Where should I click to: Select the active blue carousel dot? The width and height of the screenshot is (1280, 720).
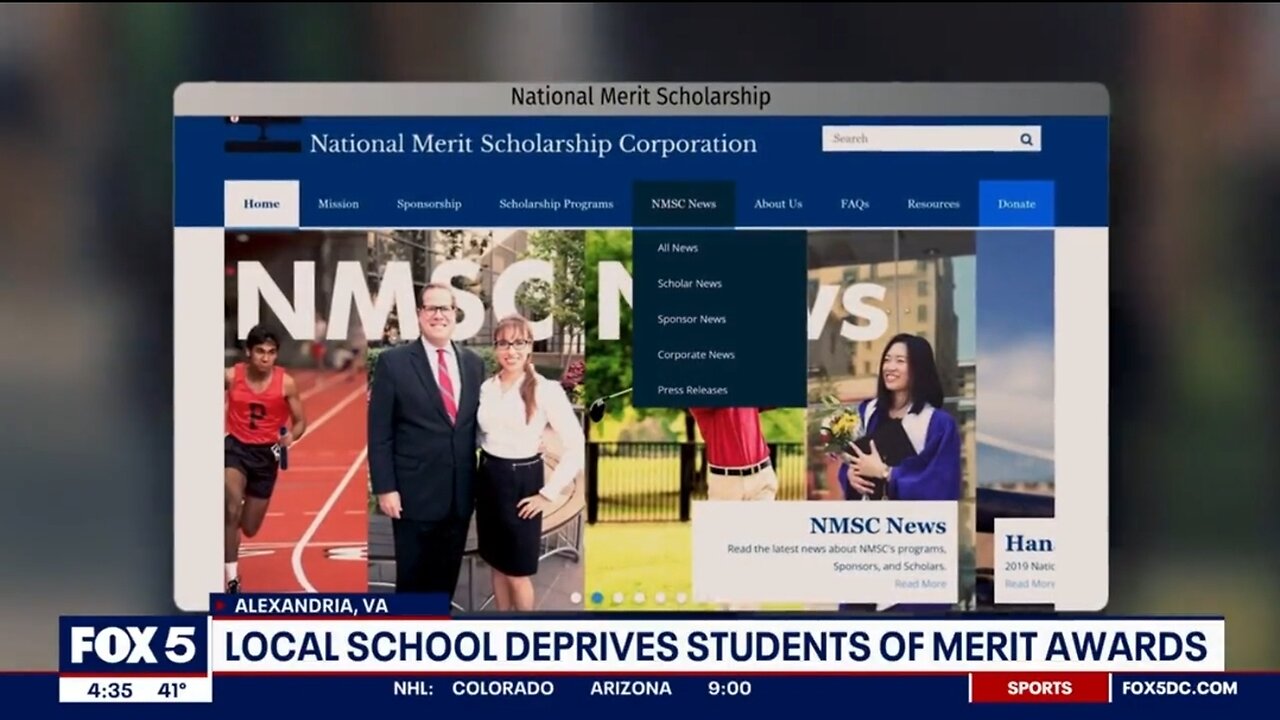coord(597,598)
